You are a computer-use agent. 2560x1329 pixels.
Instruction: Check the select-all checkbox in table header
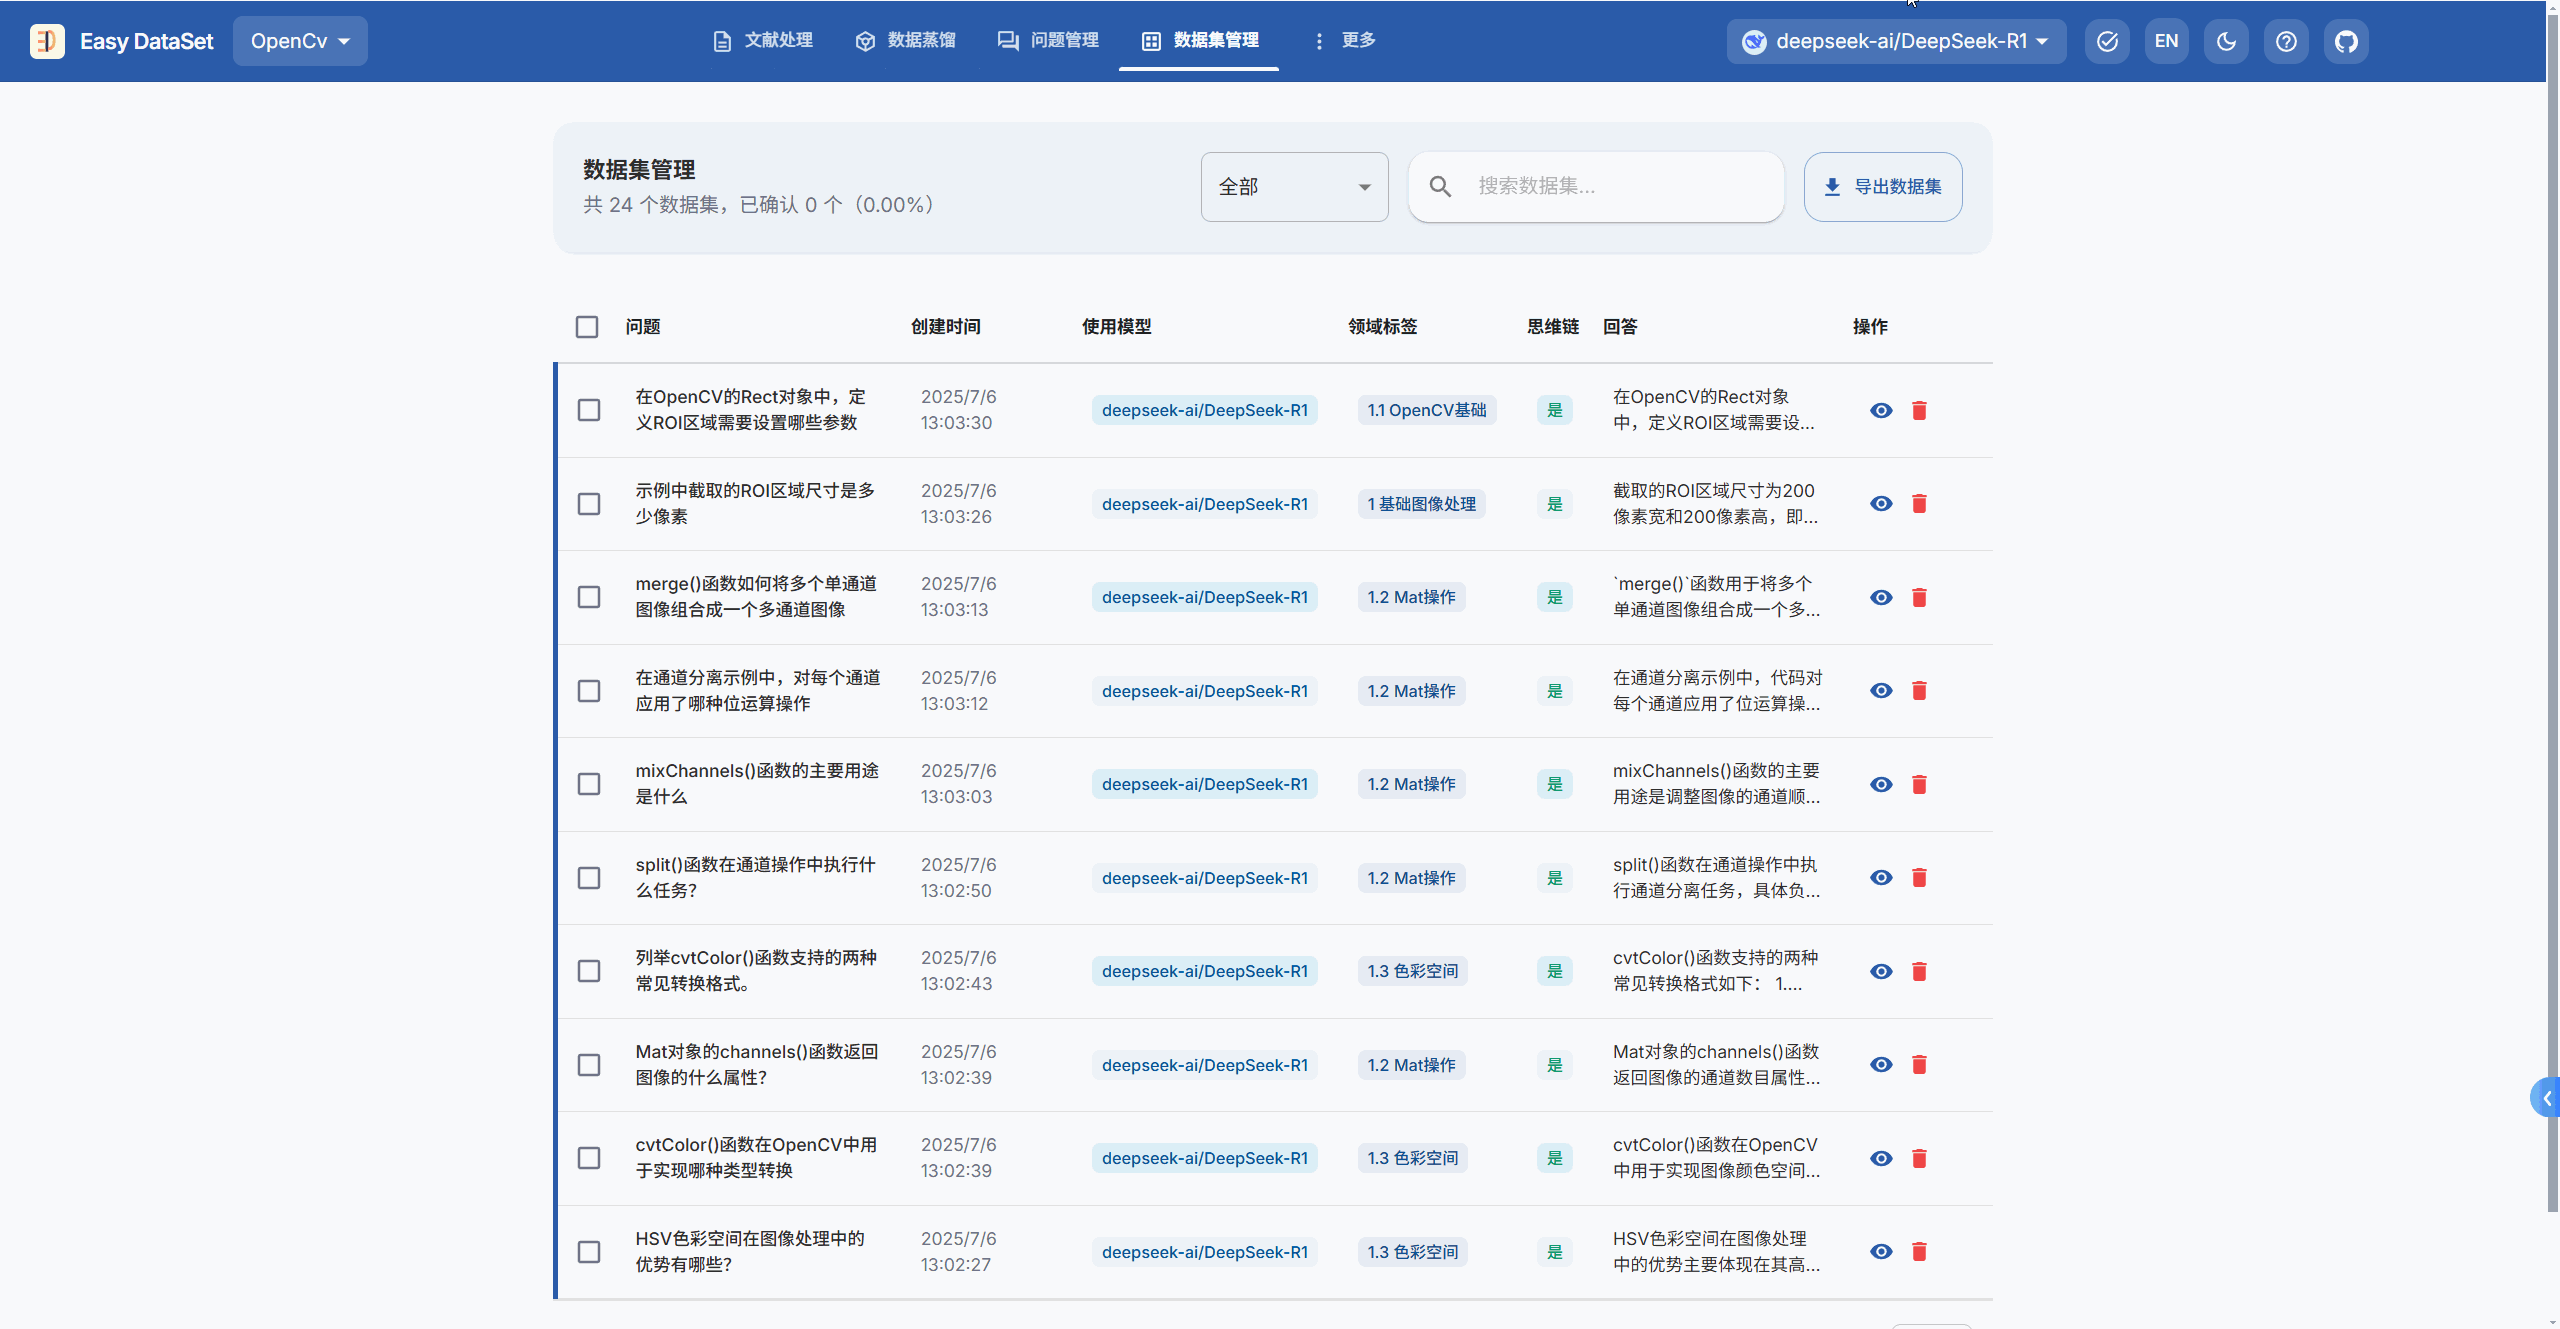click(x=587, y=327)
